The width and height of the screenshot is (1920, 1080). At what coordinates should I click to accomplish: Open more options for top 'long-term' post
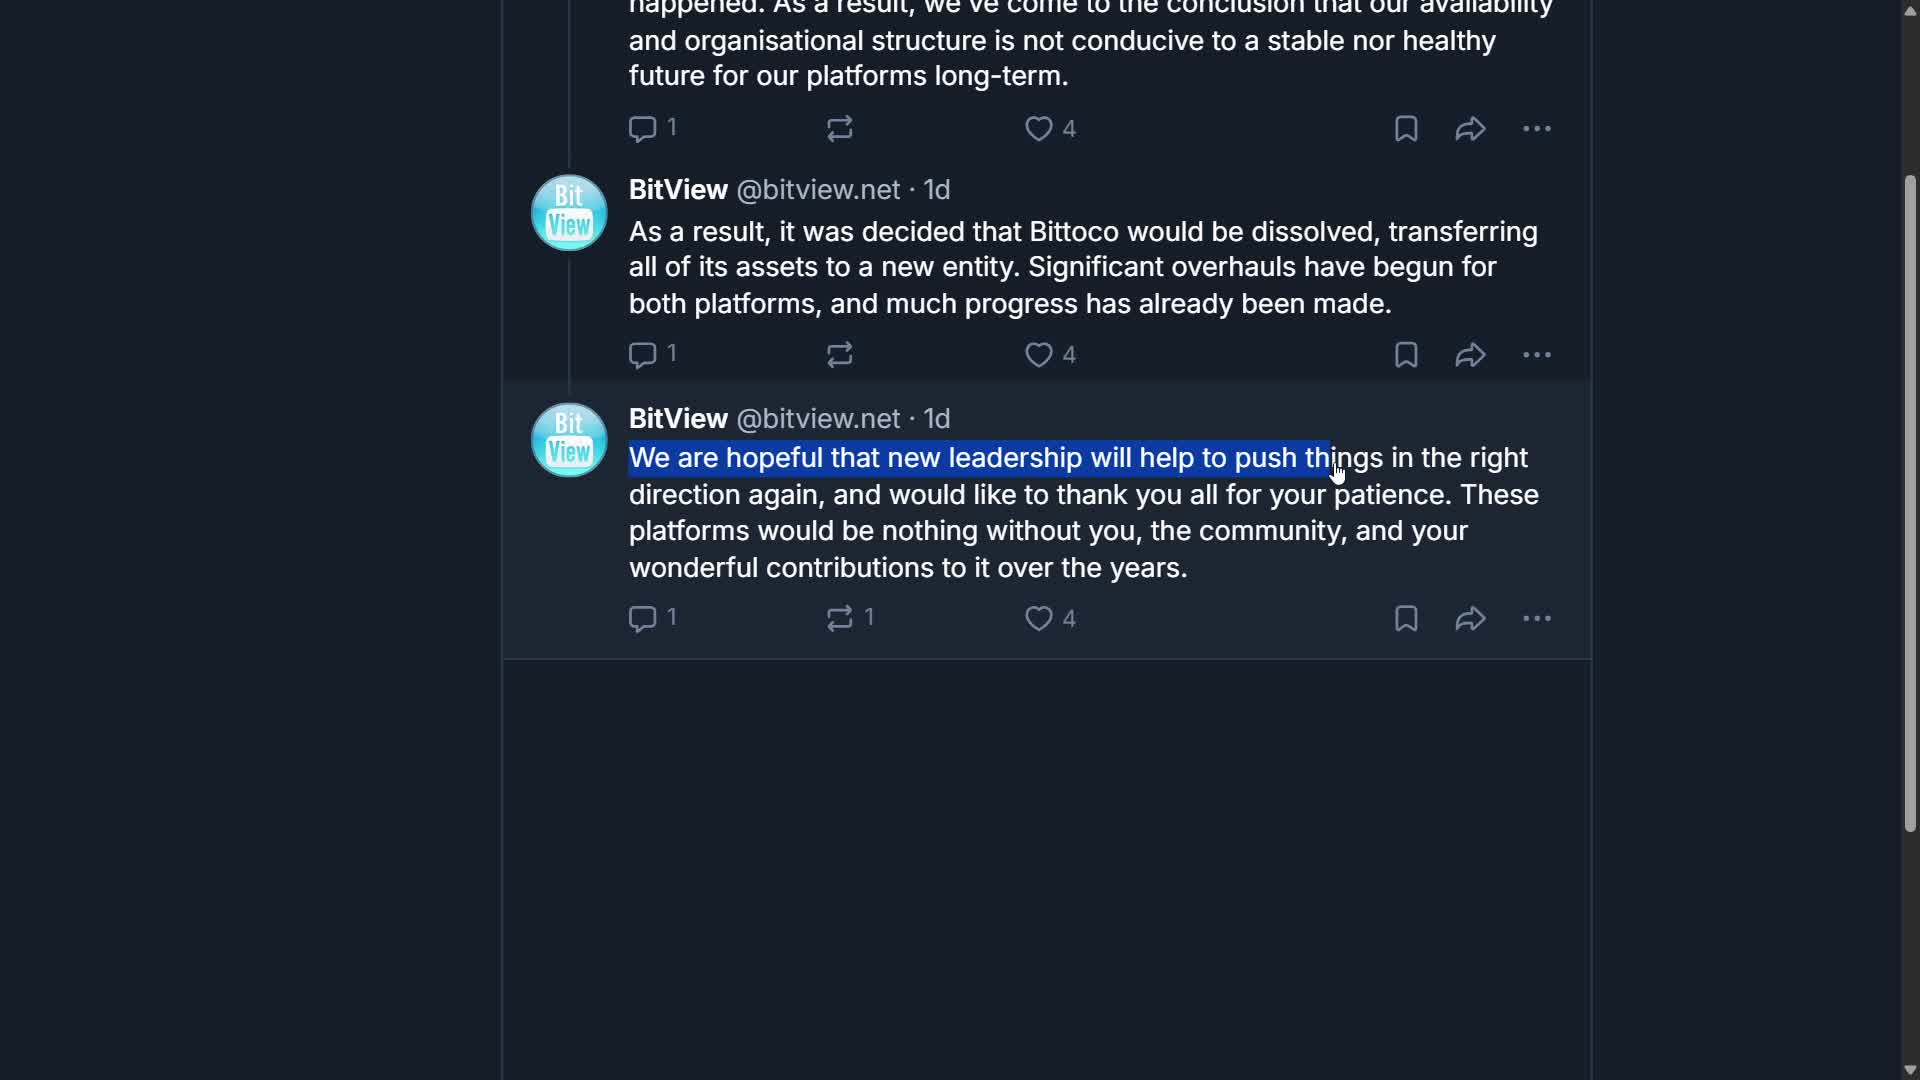coord(1537,129)
